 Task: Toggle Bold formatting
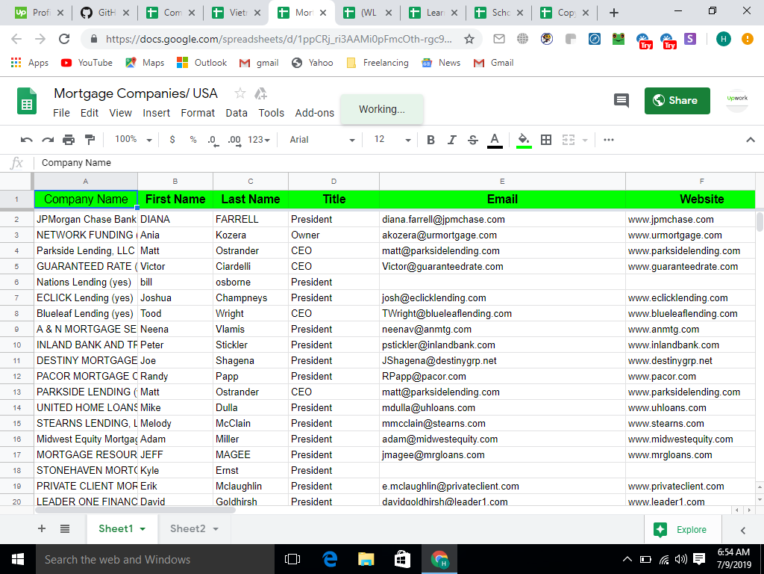pos(431,140)
